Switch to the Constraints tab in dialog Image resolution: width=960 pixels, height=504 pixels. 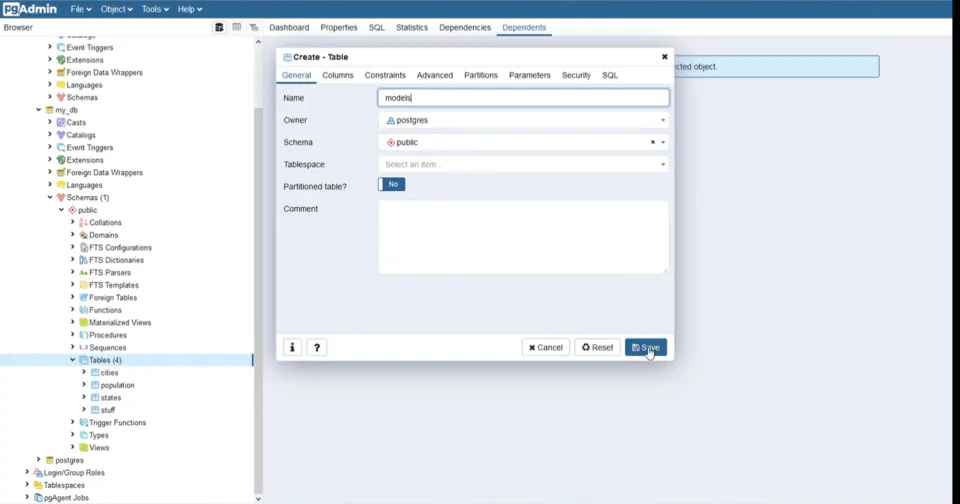385,75
